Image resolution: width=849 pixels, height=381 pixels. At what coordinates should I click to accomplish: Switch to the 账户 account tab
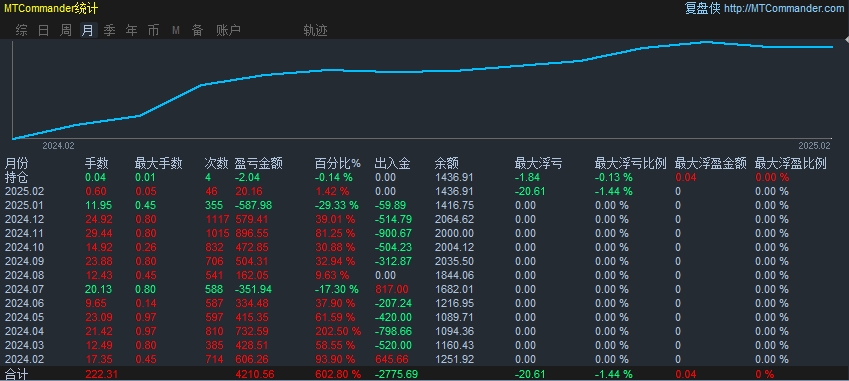[228, 30]
